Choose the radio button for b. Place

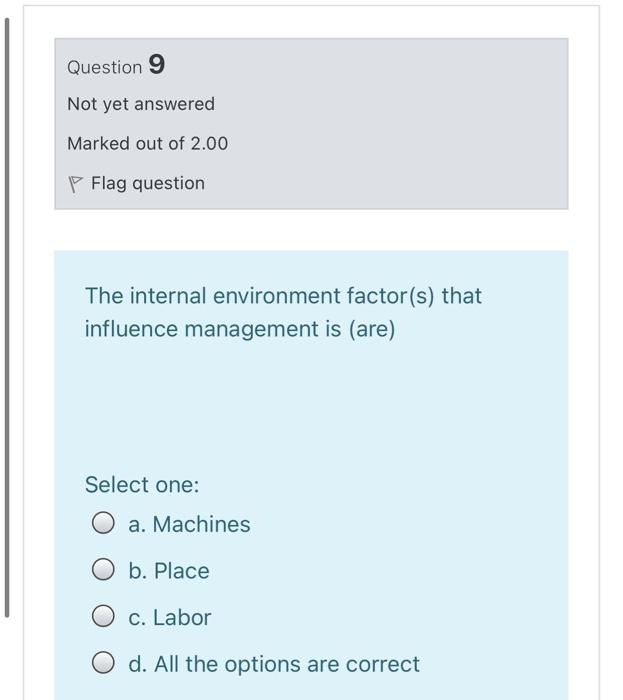point(104,571)
